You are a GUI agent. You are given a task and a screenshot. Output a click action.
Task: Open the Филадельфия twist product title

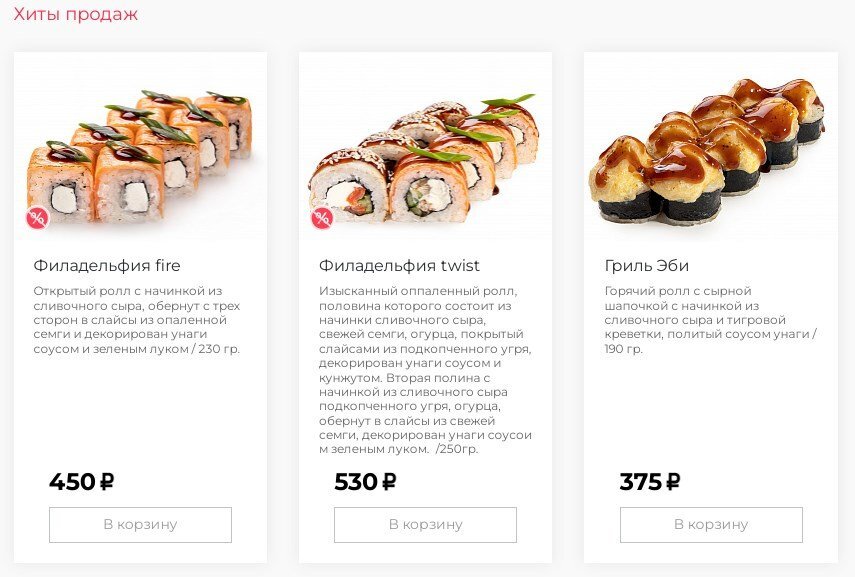coord(399,266)
